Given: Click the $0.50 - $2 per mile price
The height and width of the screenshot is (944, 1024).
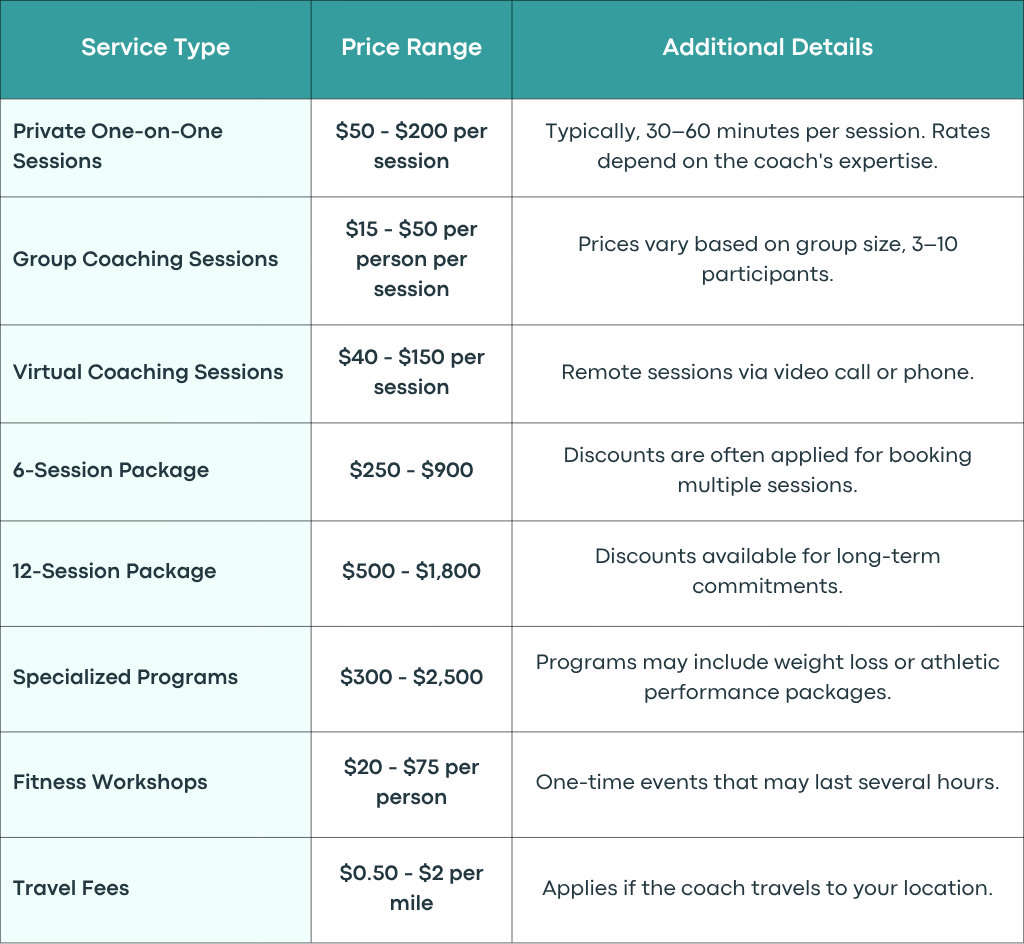Looking at the screenshot, I should coord(411,888).
